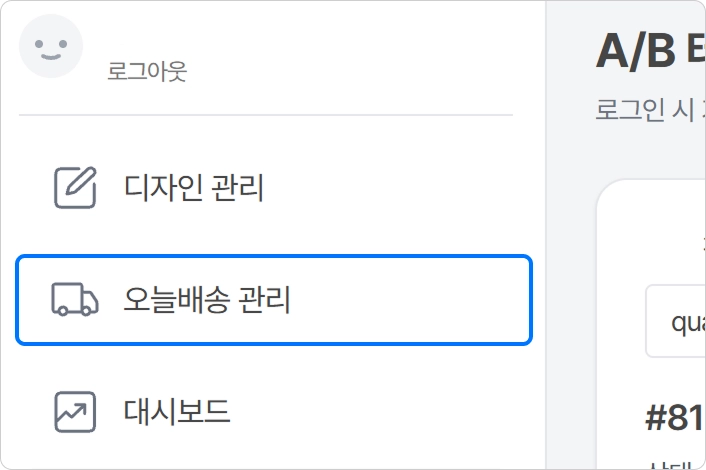
Task: Go to 대시보드 from the sidebar
Action: (177, 411)
